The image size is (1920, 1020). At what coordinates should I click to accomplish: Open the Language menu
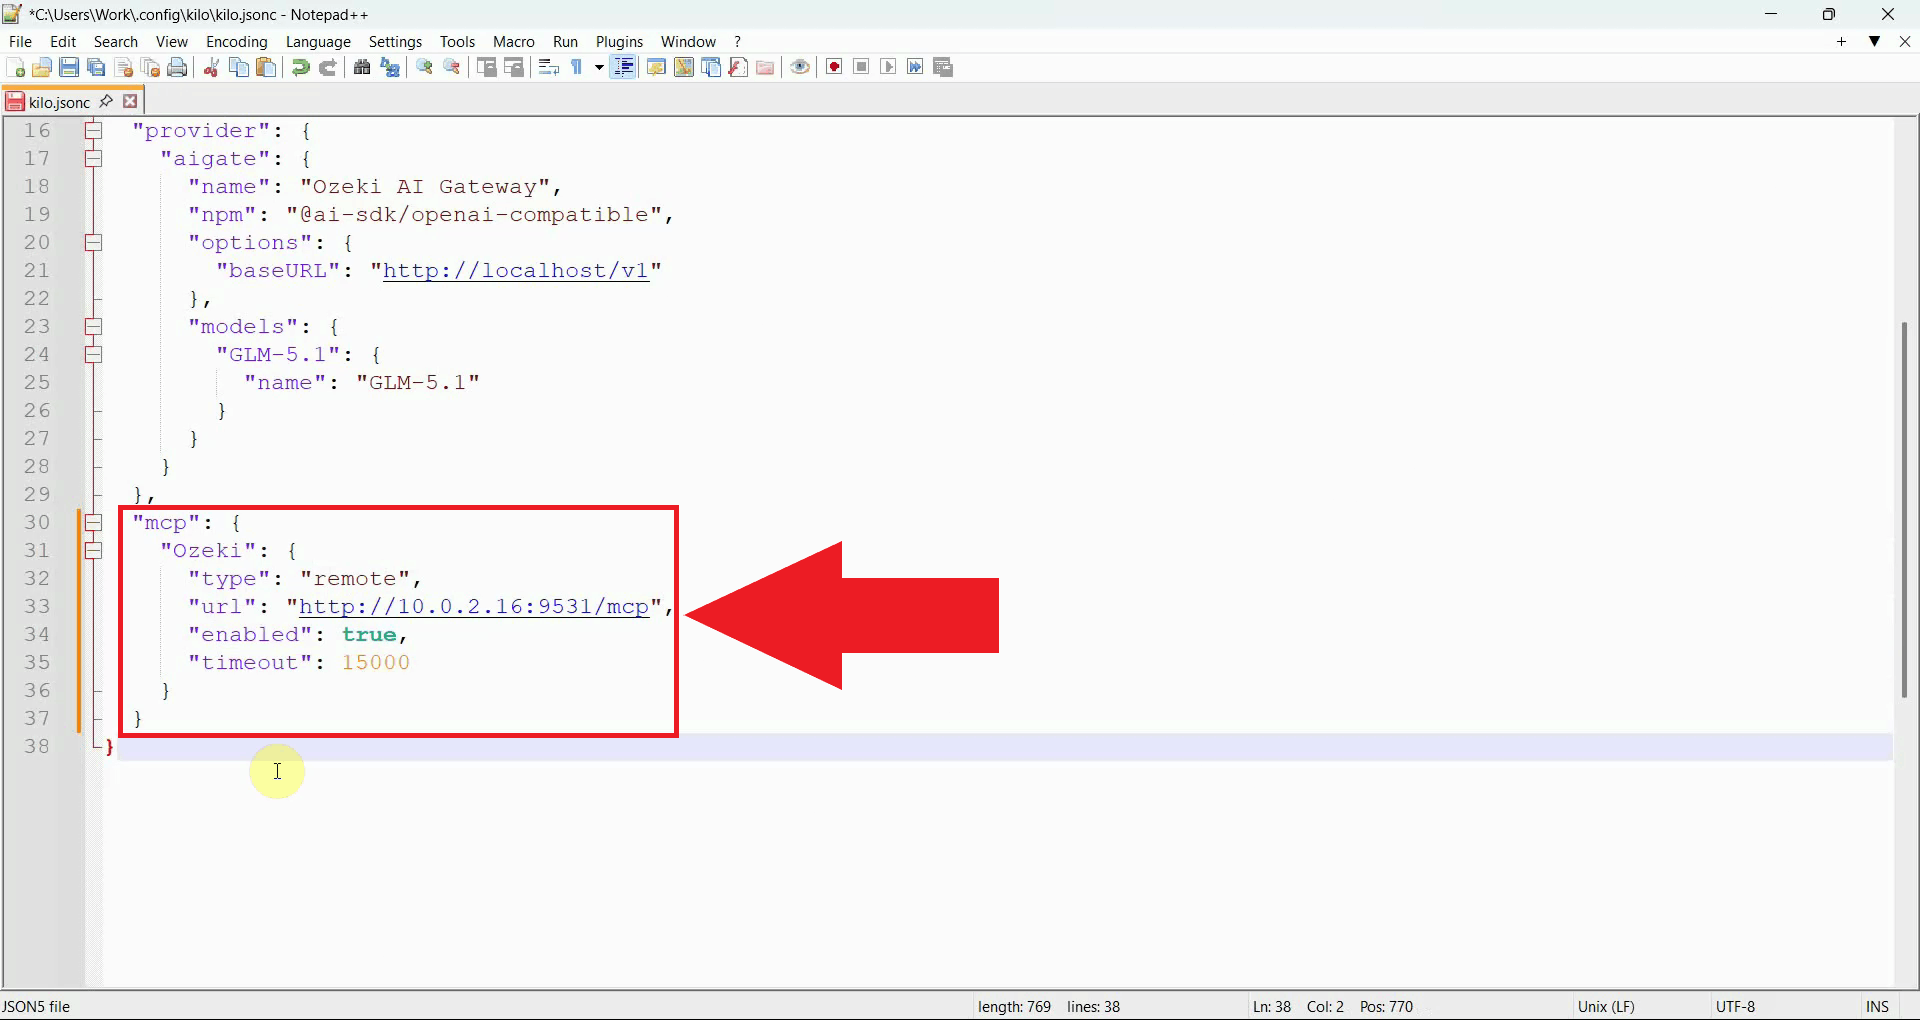(318, 41)
